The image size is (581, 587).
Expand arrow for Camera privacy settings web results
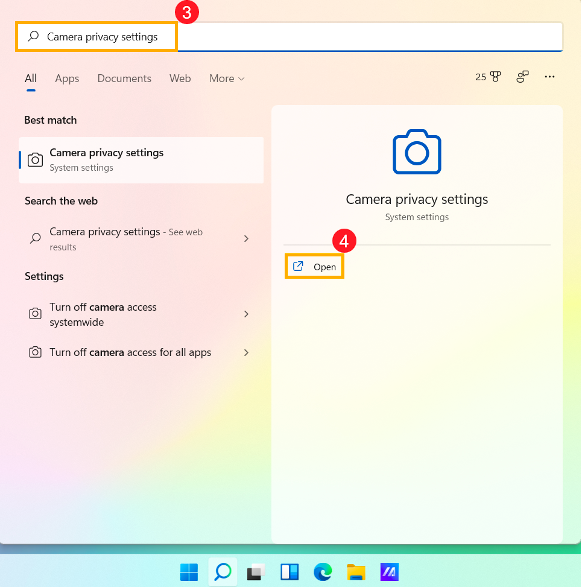click(x=246, y=238)
